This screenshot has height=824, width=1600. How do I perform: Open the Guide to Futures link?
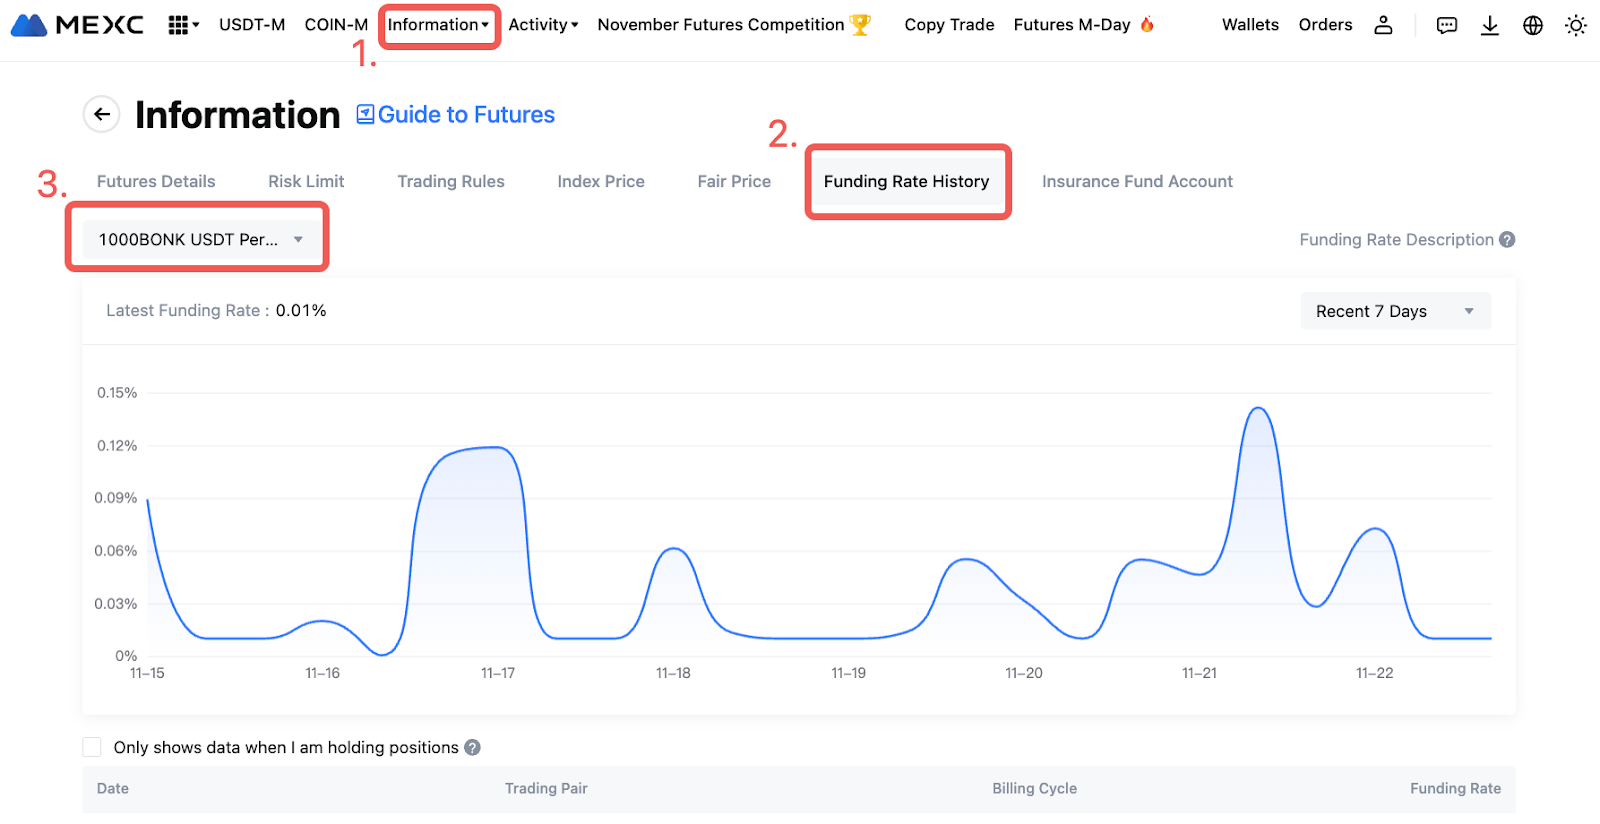456,115
